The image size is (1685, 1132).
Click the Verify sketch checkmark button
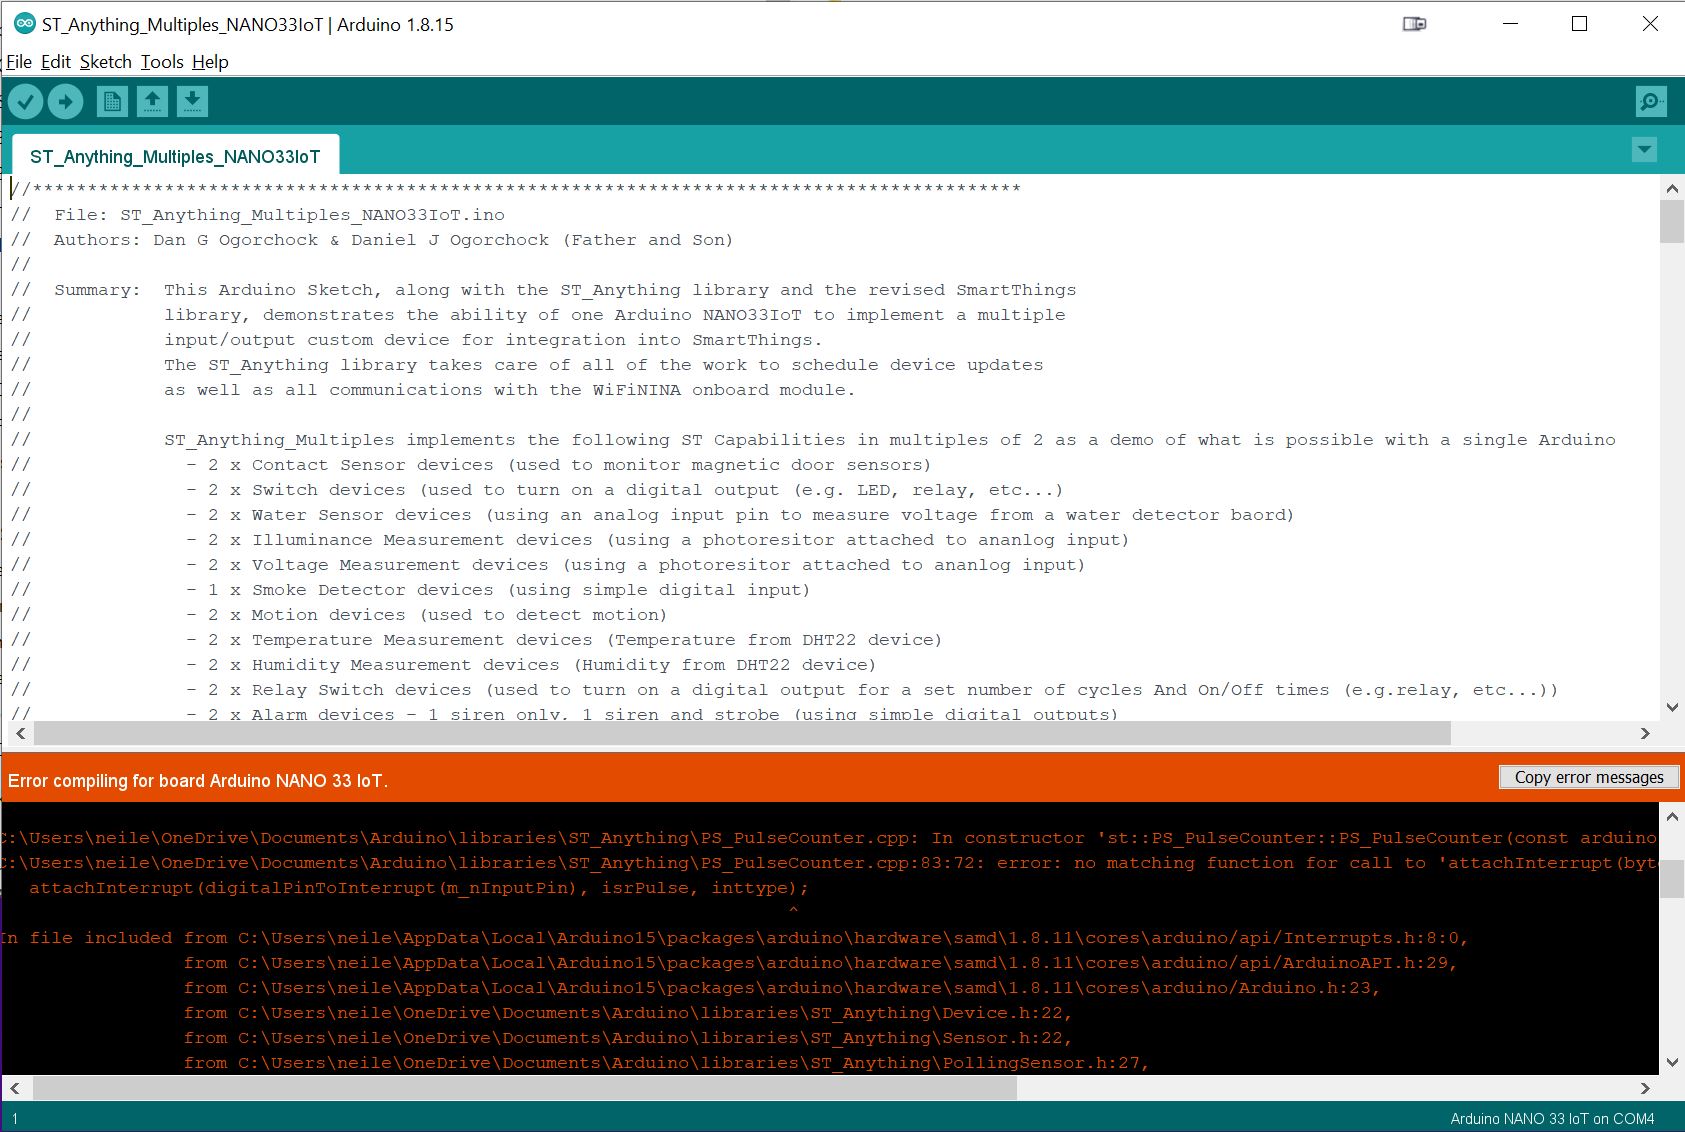26,101
